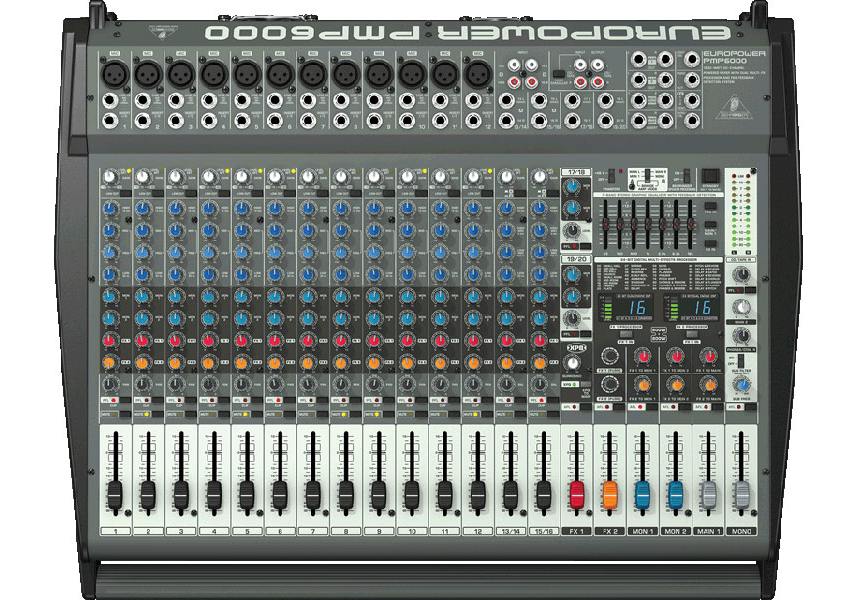Flip the bridge amp mode switch

[x=647, y=175]
